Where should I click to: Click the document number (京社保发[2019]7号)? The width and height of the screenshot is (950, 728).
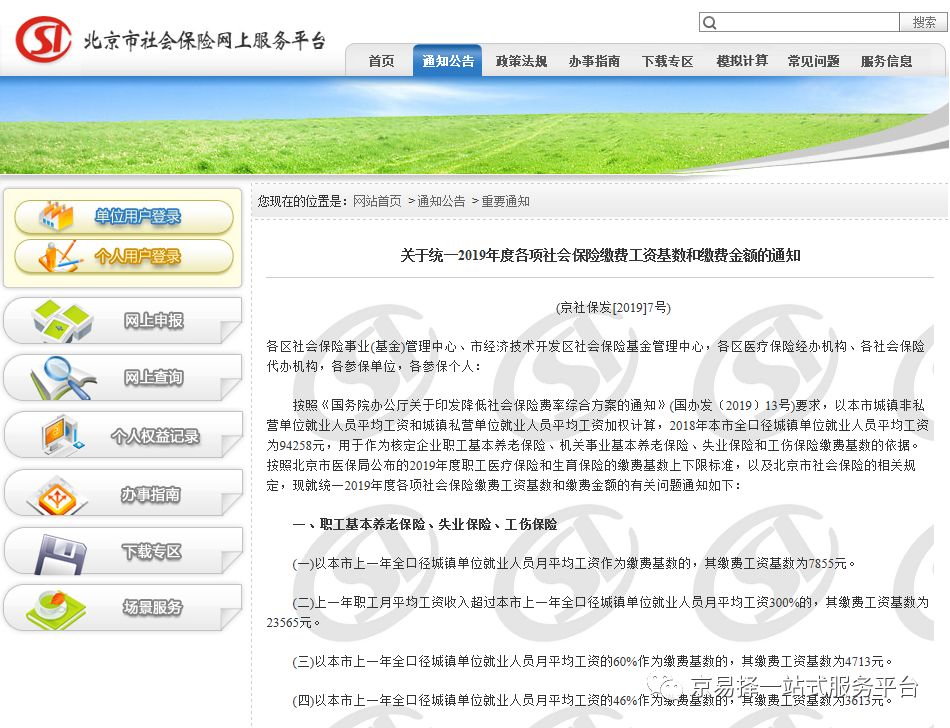point(613,308)
